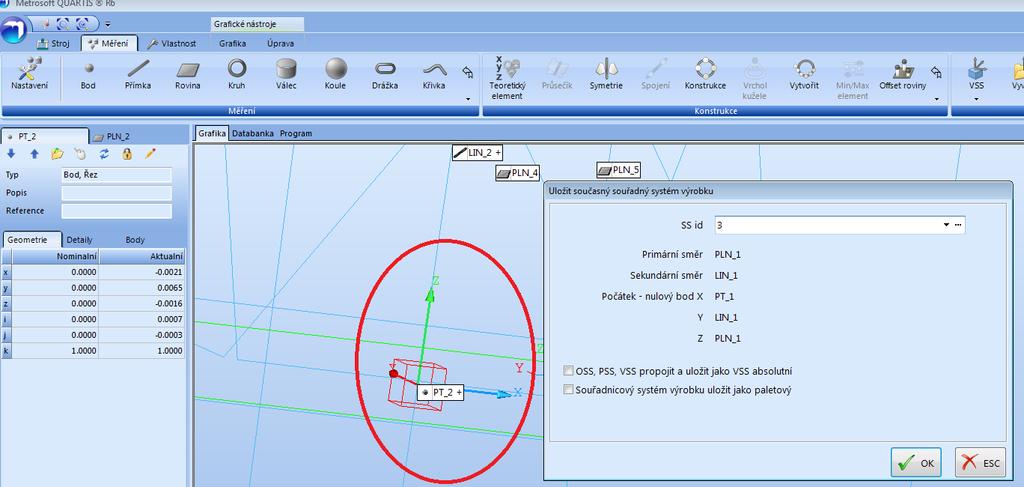This screenshot has width=1024, height=487.
Task: Expand the Konstrukce ribbon group more arrow
Action: click(936, 99)
